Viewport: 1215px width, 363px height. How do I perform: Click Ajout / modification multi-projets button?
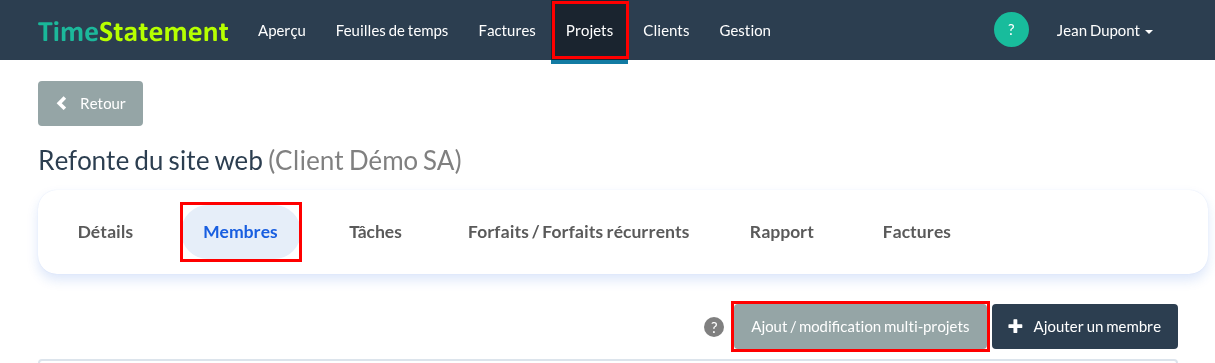[860, 327]
